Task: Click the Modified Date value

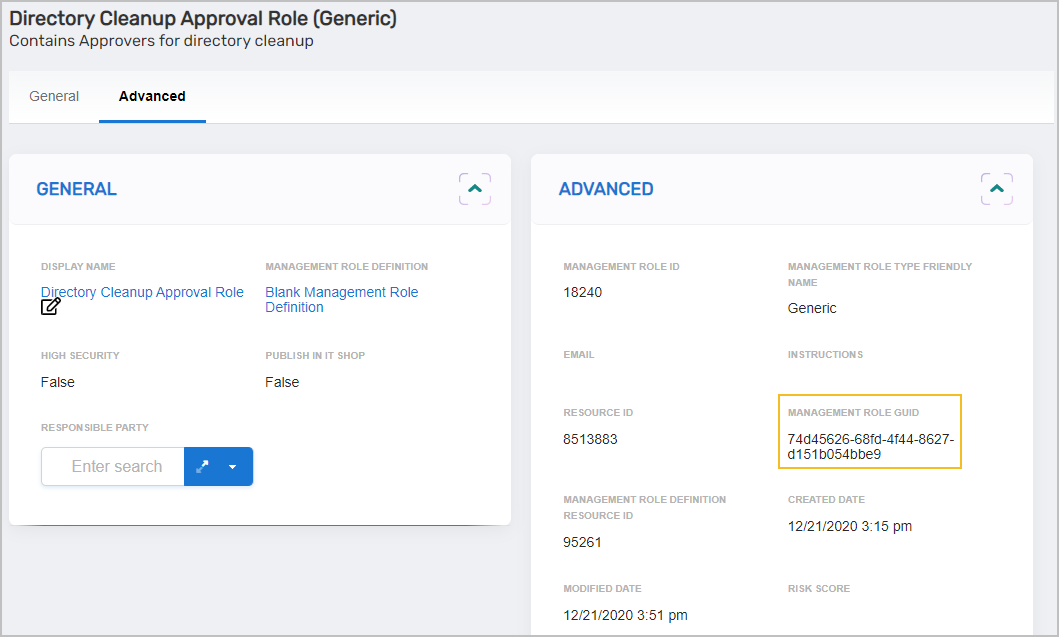Action: [625, 615]
